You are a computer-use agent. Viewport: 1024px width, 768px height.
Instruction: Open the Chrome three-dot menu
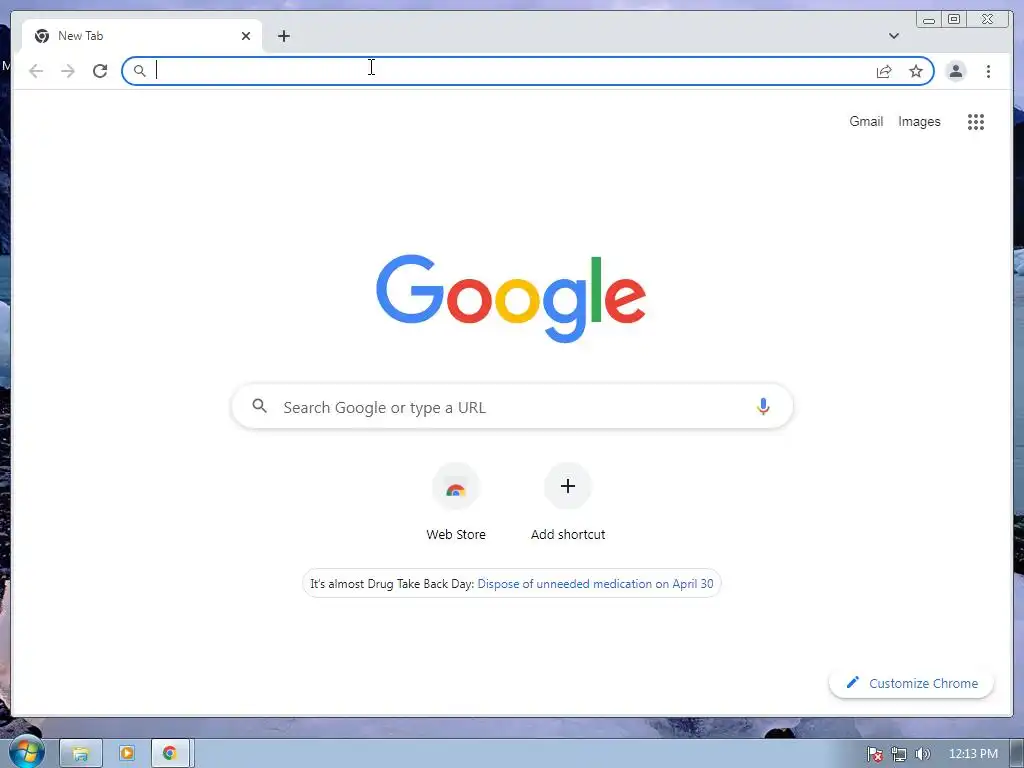click(x=988, y=71)
